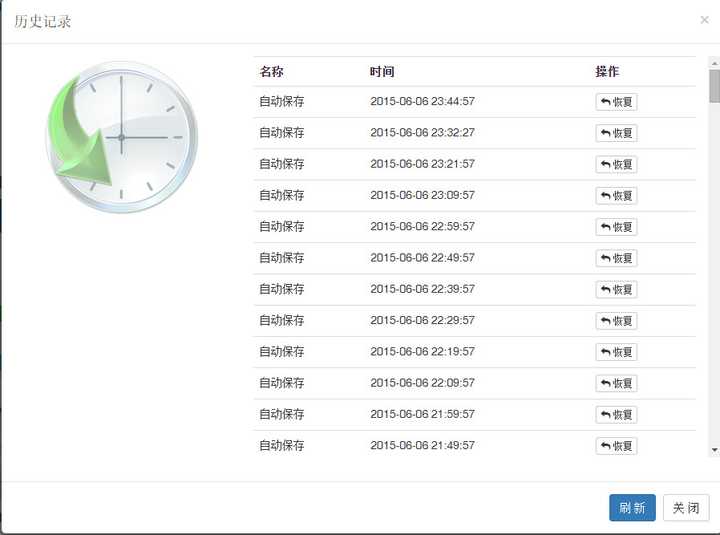Screen dimensions: 720x535
Task: Click 自动保存 name in the 22:39:57 row
Action: click(x=281, y=288)
